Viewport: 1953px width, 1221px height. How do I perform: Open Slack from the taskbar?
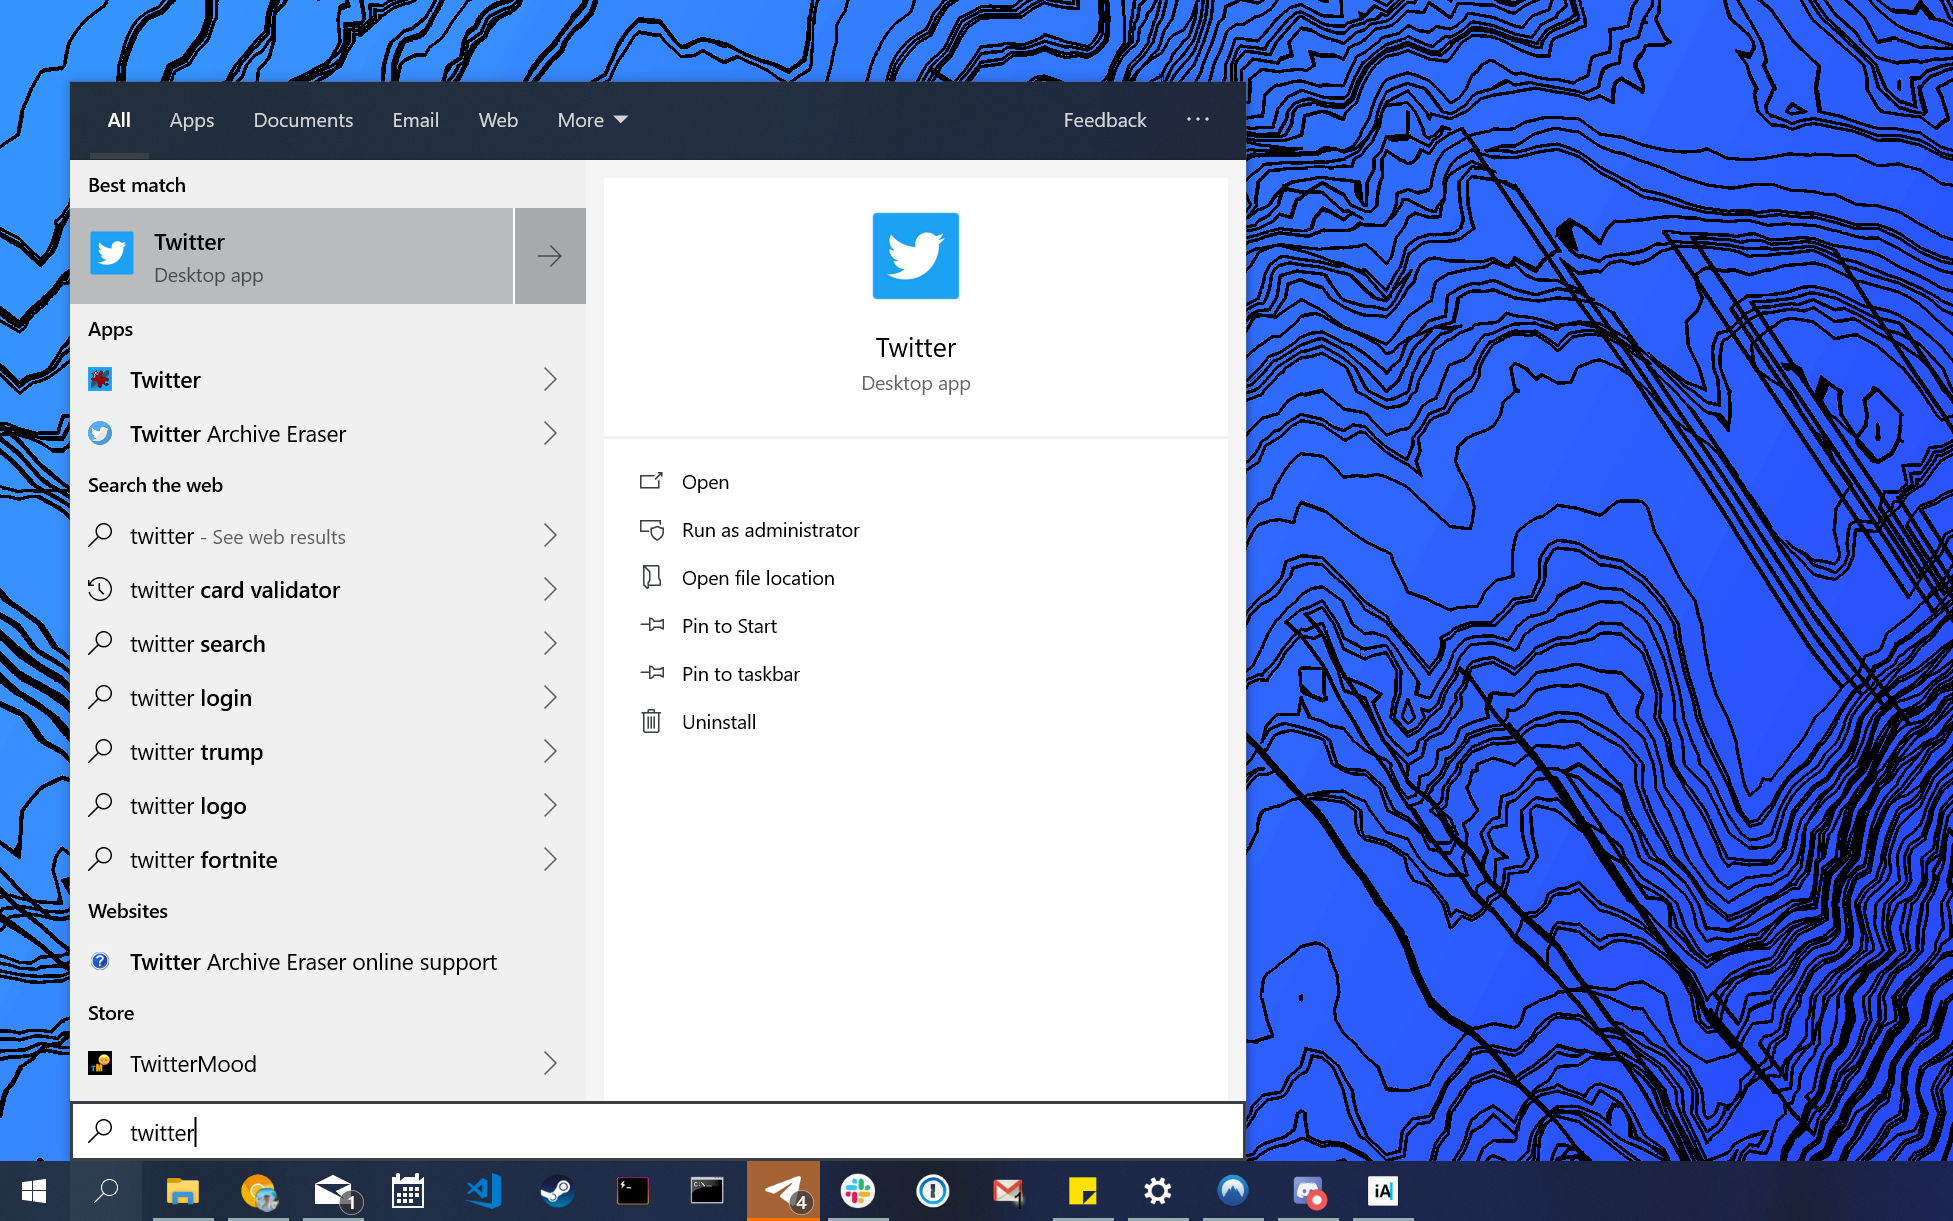tap(857, 1190)
